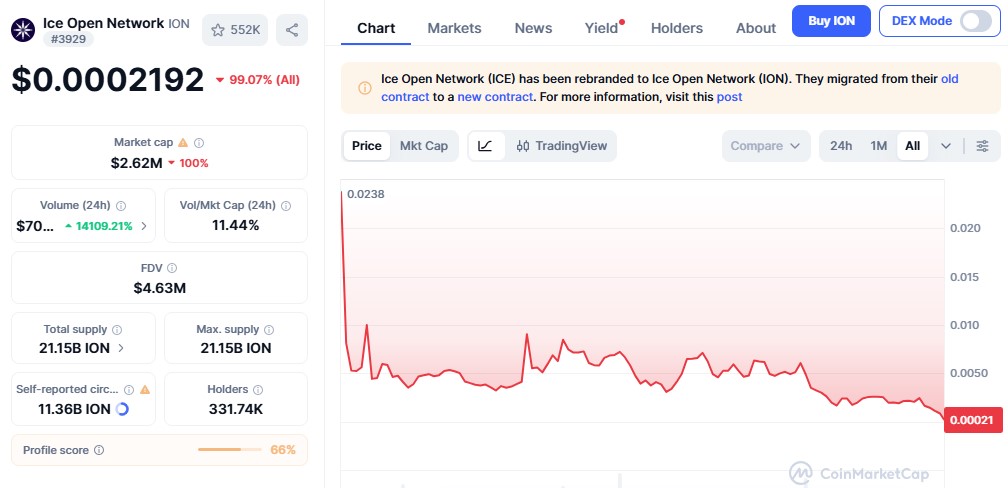Select the Price chart option
Image resolution: width=1008 pixels, height=488 pixels.
366,146
